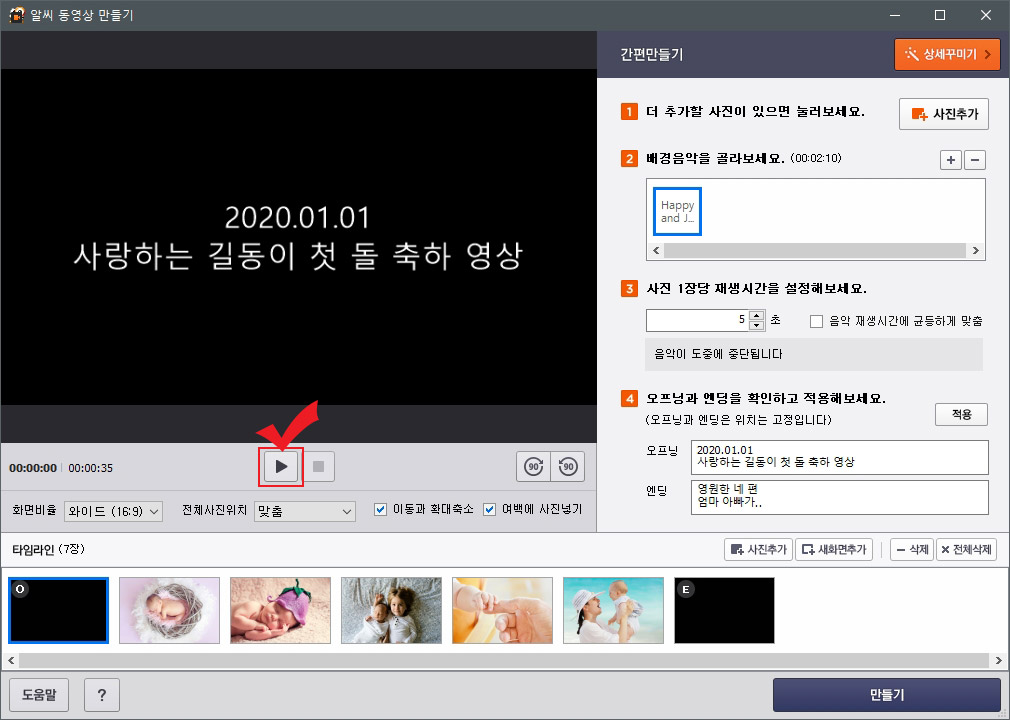Click the + icon to add background music
The width and height of the screenshot is (1010, 720).
(x=950, y=160)
